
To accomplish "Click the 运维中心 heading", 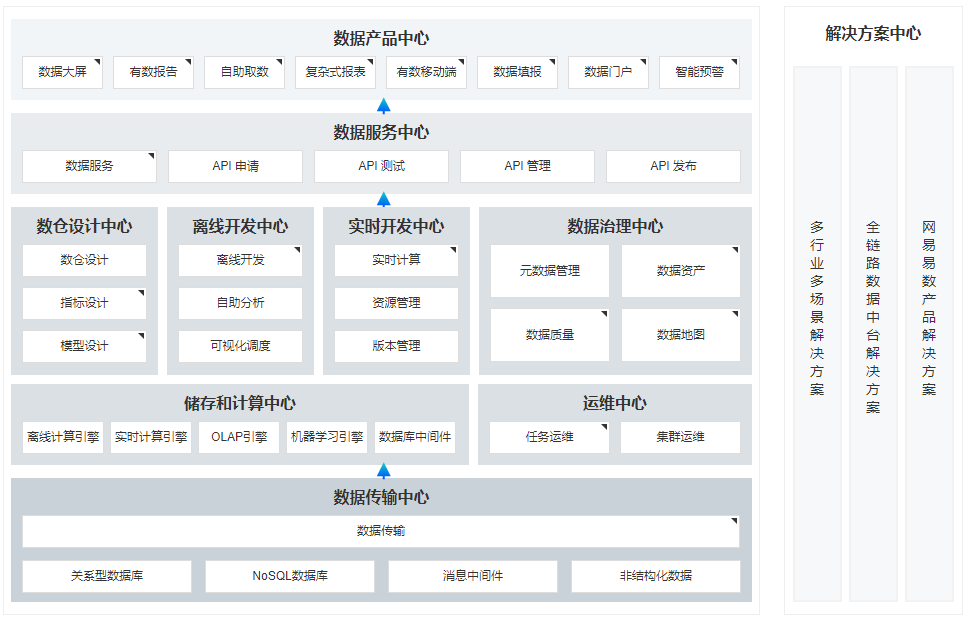I will pyautogui.click(x=615, y=404).
